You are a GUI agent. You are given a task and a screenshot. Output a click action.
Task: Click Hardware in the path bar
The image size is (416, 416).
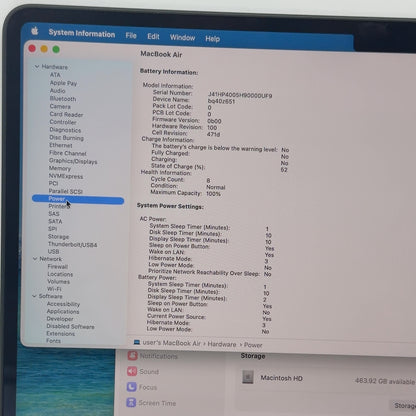(x=222, y=344)
